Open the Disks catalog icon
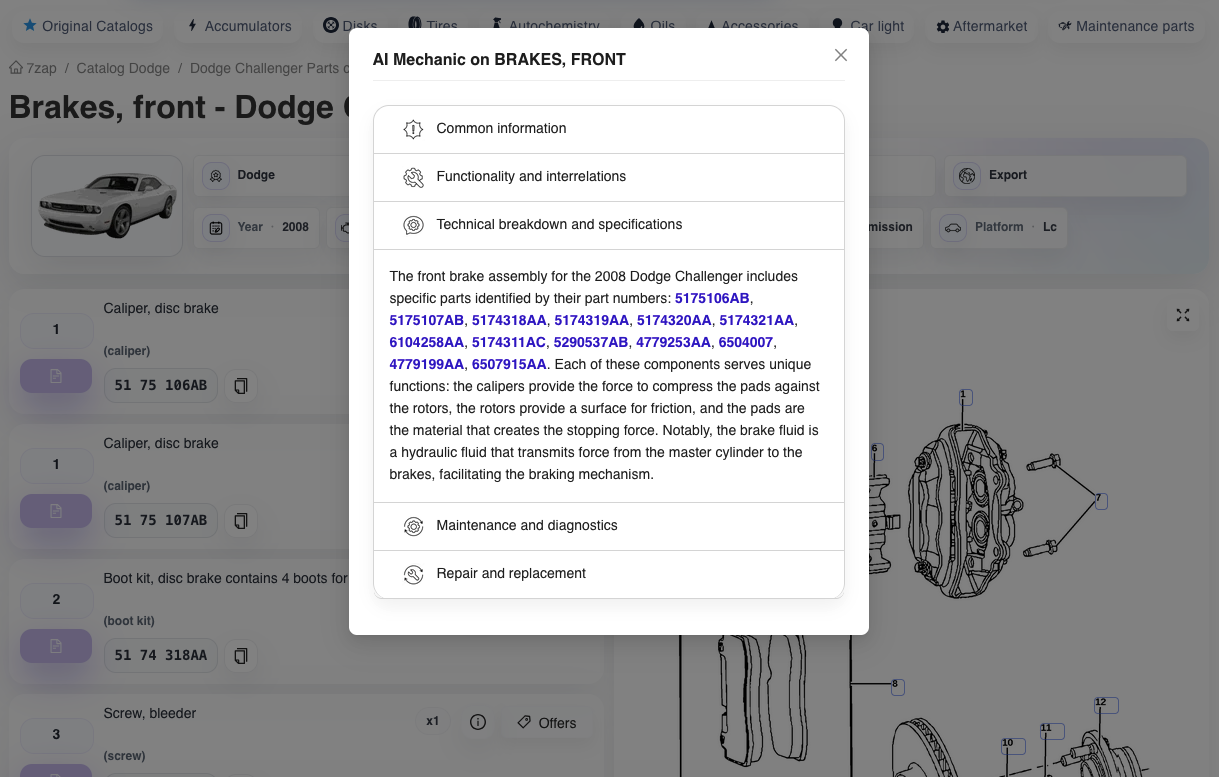The height and width of the screenshot is (777, 1219). tap(329, 27)
